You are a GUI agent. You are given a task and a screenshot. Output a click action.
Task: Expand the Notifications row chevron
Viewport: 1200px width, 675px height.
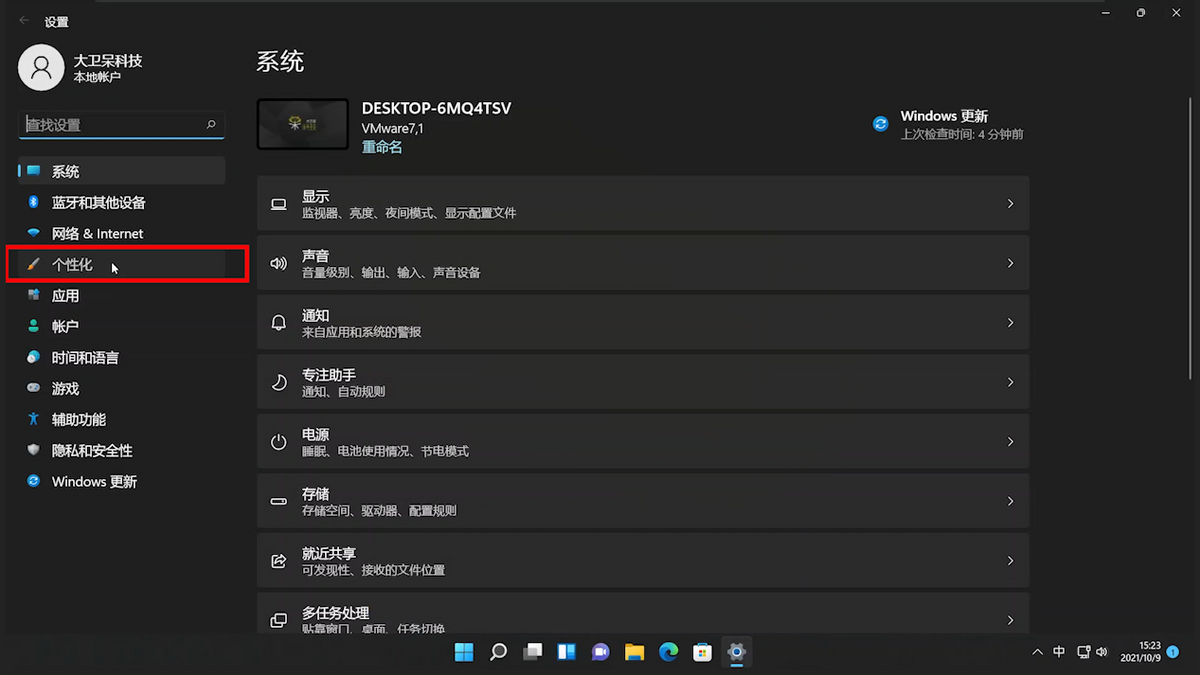[x=1010, y=323]
